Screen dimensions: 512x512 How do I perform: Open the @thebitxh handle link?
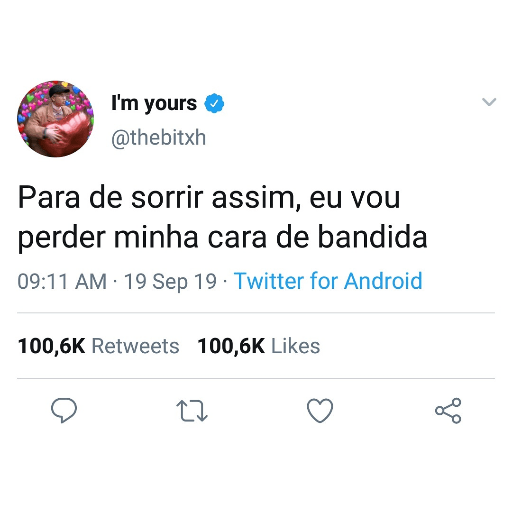click(x=158, y=138)
